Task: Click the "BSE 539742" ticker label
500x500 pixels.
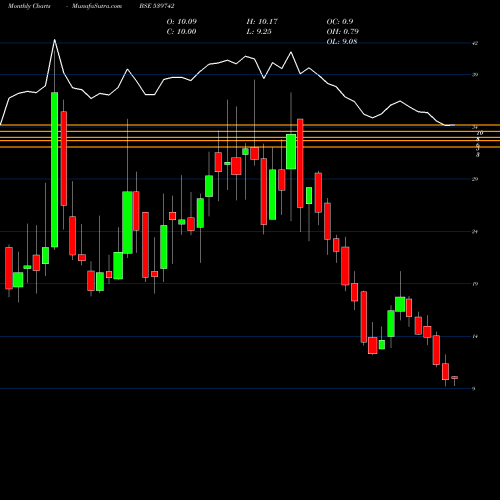Action: pos(157,6)
